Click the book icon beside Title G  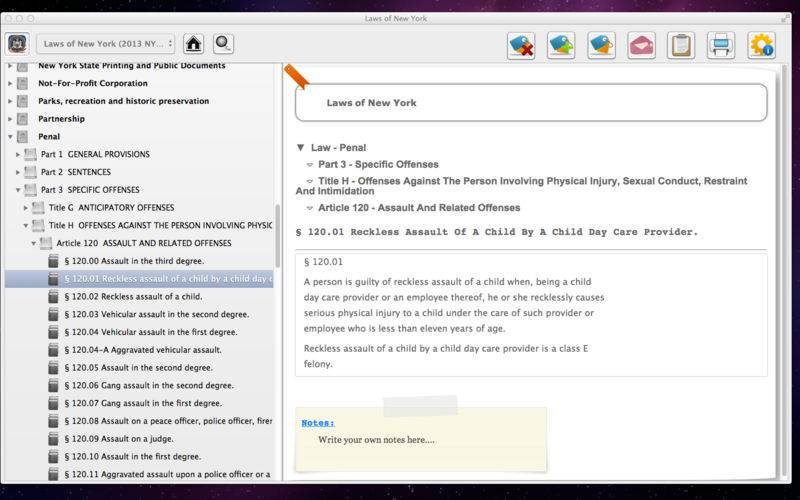38,208
